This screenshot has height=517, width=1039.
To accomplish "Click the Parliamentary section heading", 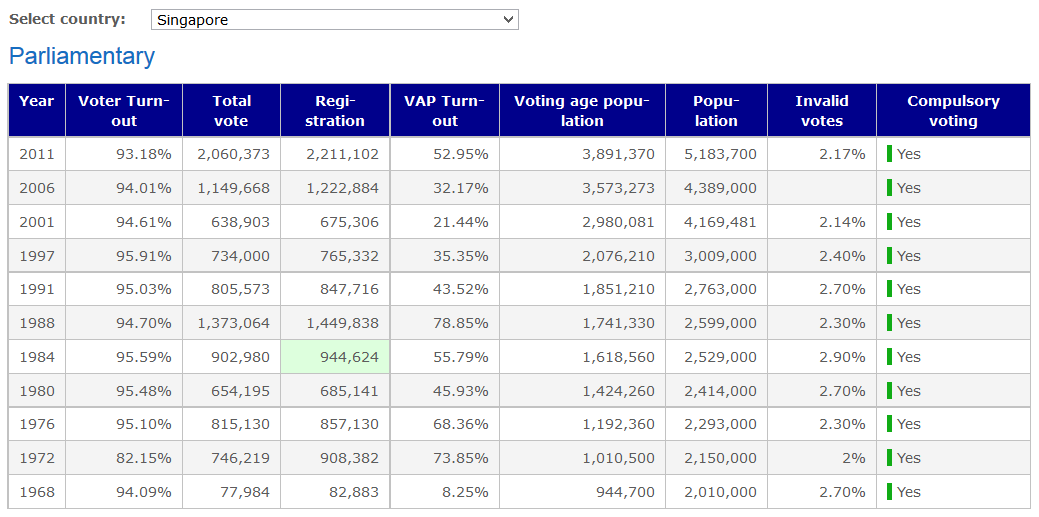I will tap(82, 57).
